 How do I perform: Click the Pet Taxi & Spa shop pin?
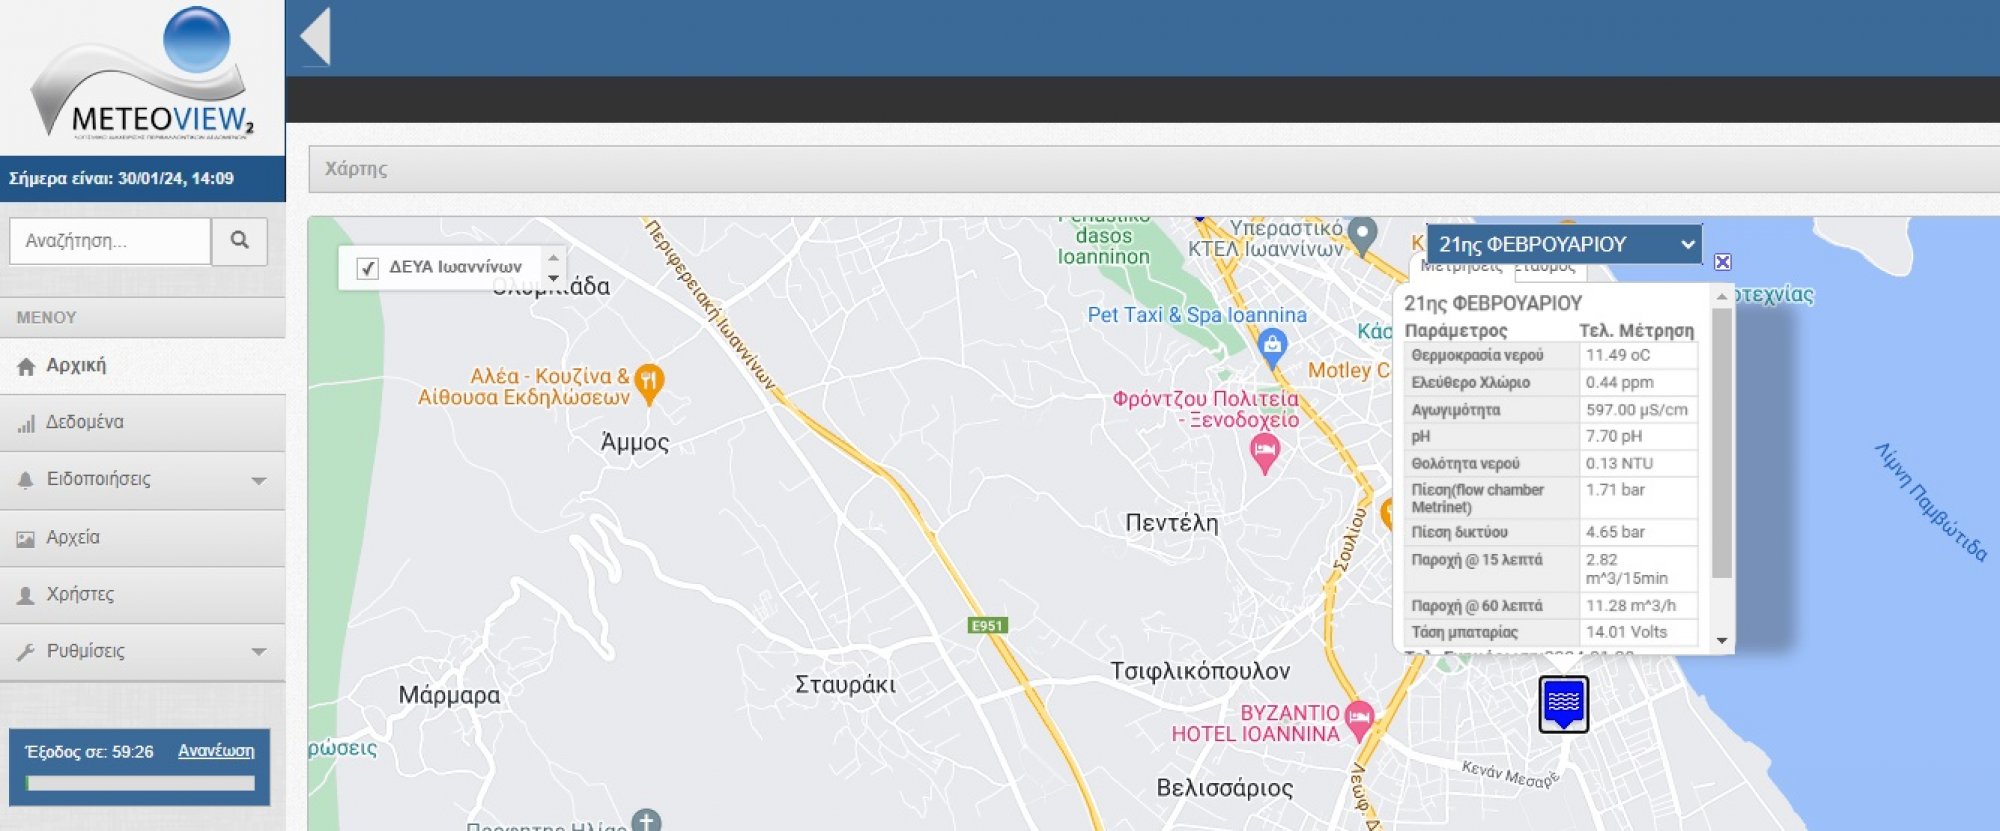point(1272,347)
